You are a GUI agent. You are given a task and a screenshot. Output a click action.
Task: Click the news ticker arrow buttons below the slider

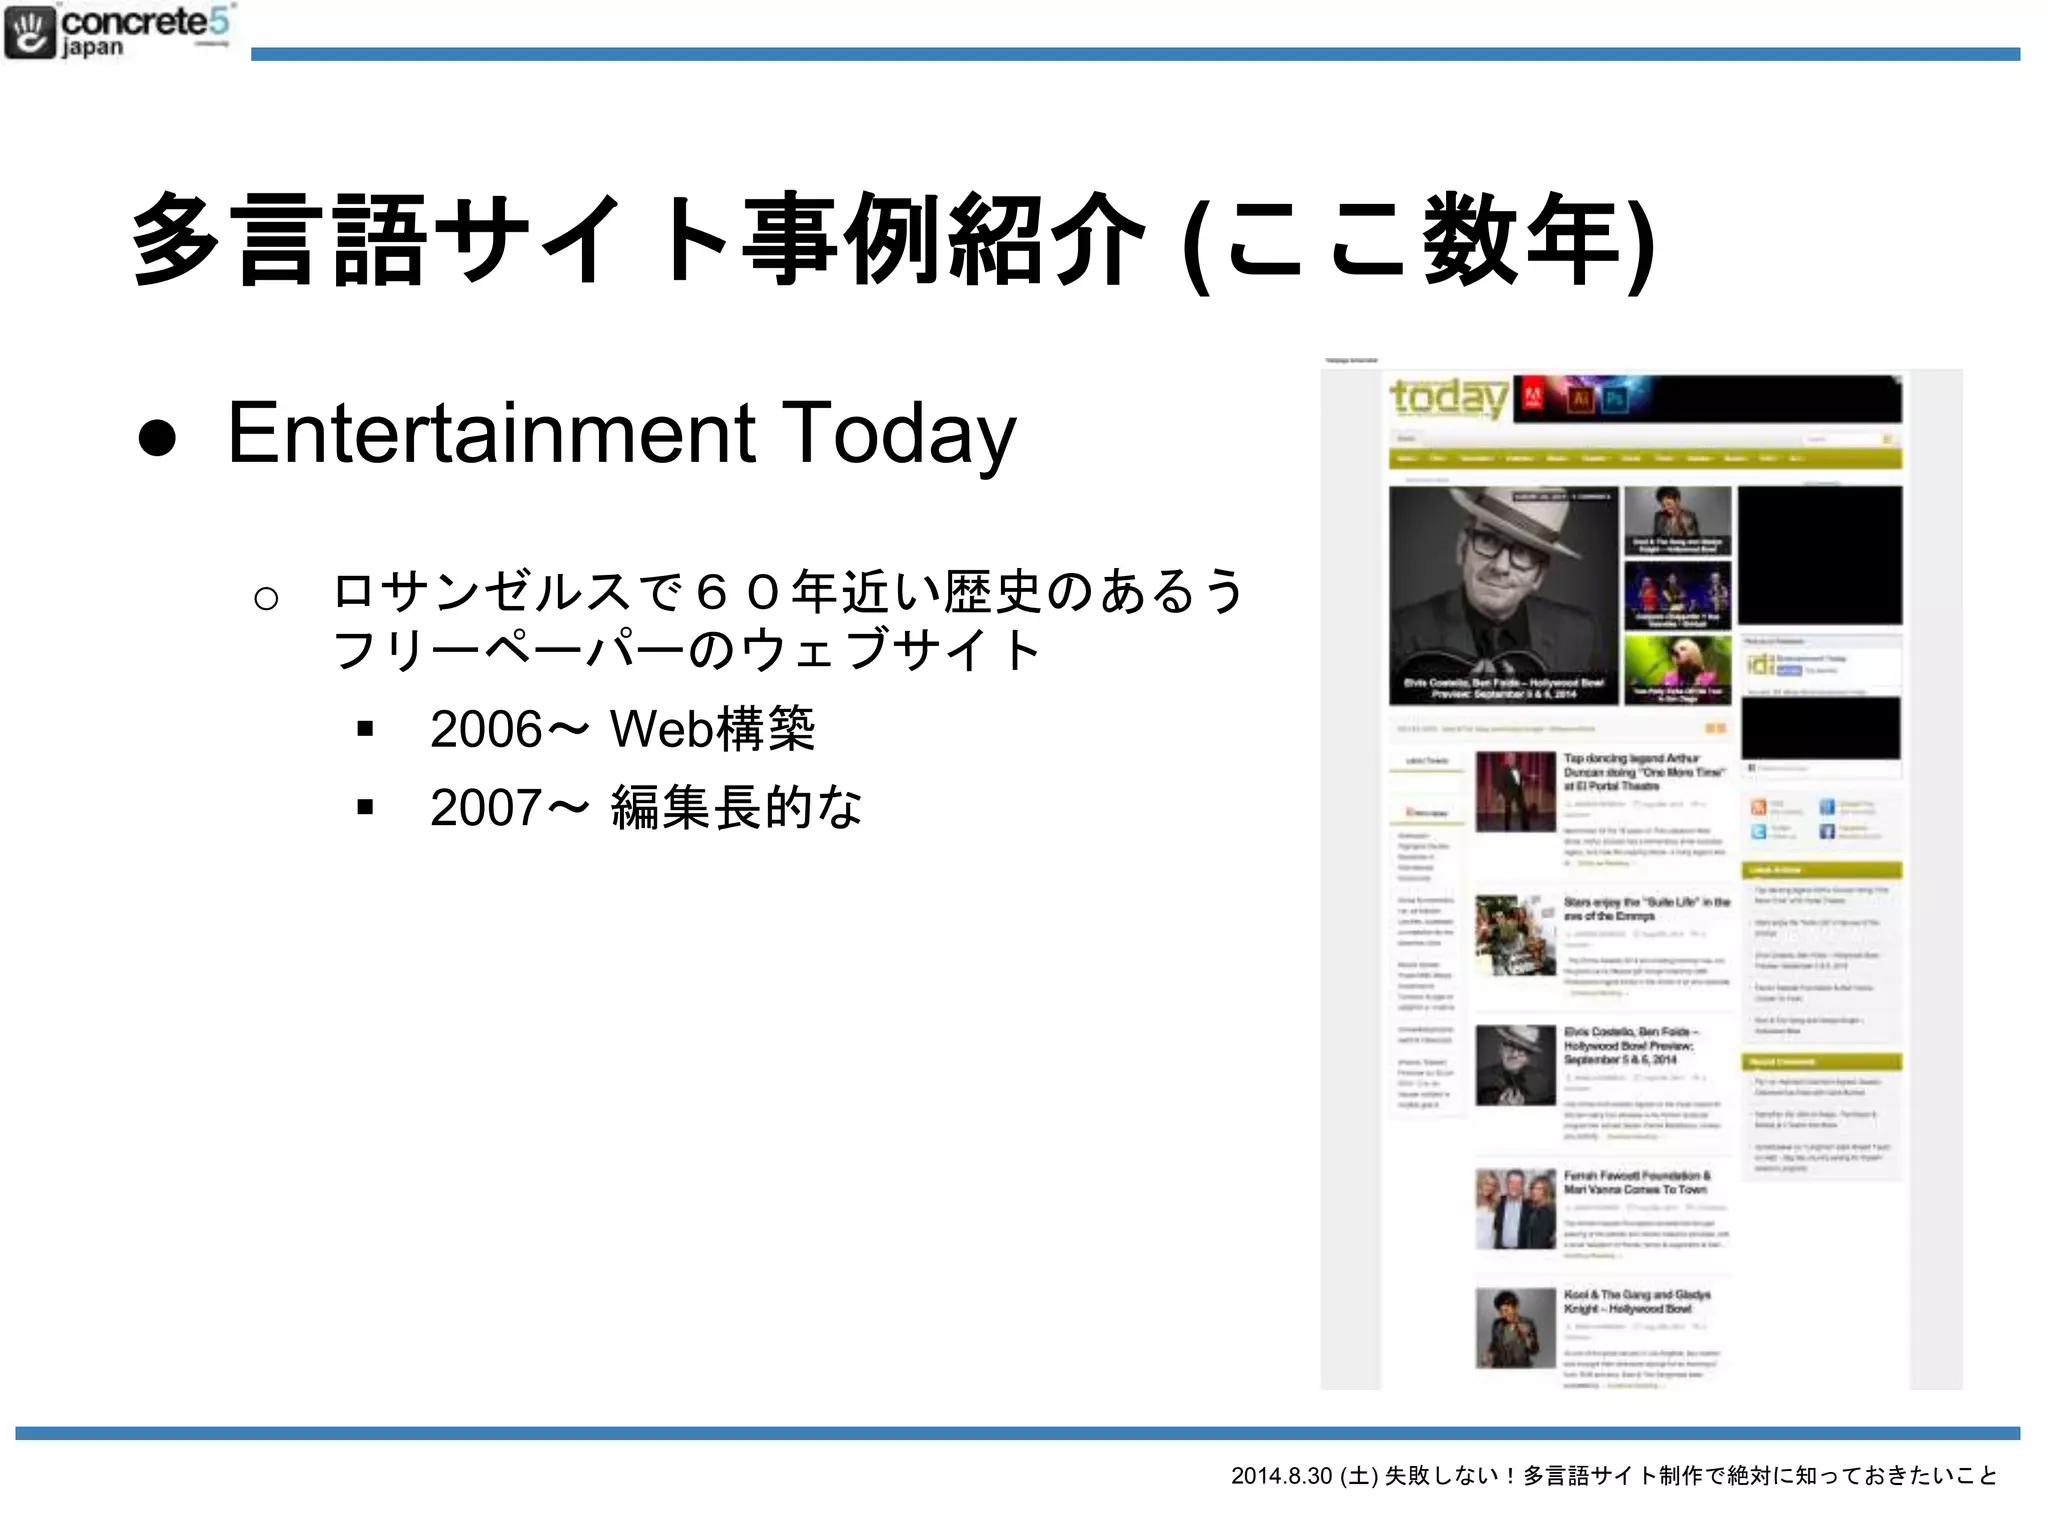click(1716, 728)
